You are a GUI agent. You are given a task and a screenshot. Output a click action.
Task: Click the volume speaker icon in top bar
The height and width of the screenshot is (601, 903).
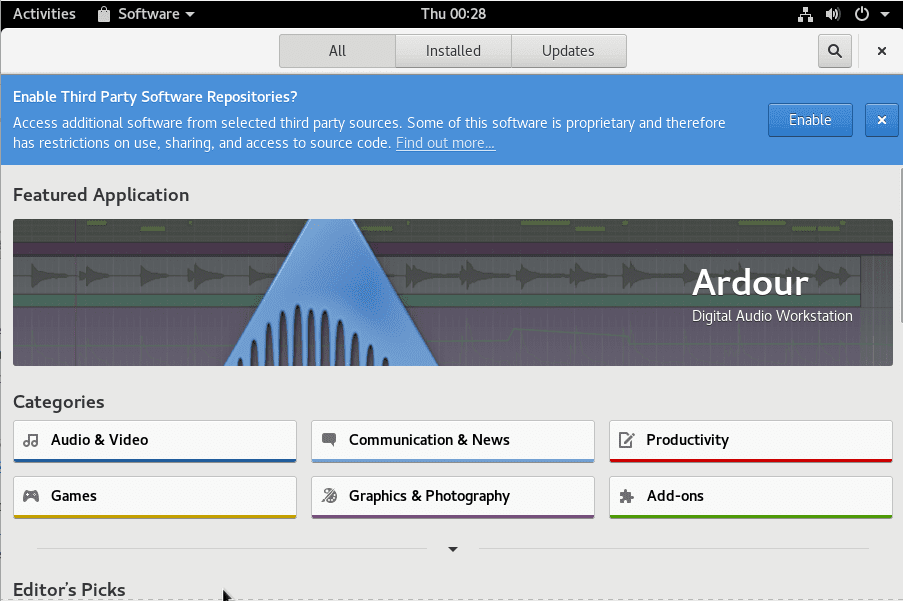(x=833, y=14)
